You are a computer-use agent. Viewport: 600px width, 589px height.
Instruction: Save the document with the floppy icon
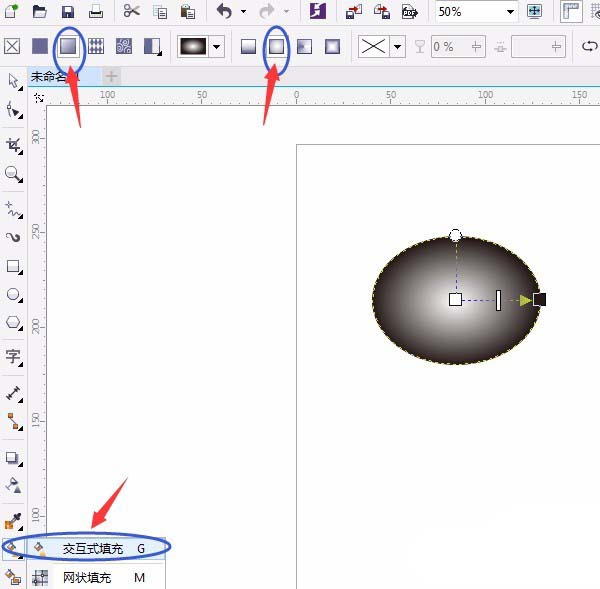pyautogui.click(x=68, y=11)
